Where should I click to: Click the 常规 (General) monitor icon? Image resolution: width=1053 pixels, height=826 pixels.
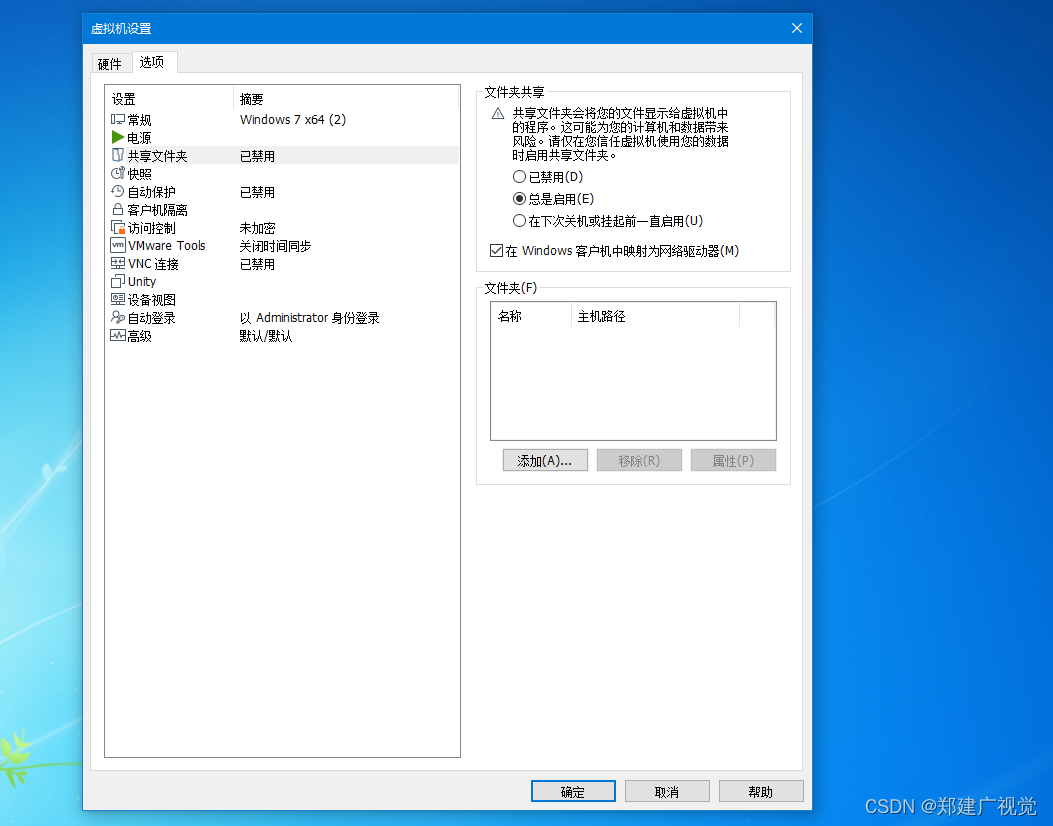click(x=118, y=120)
